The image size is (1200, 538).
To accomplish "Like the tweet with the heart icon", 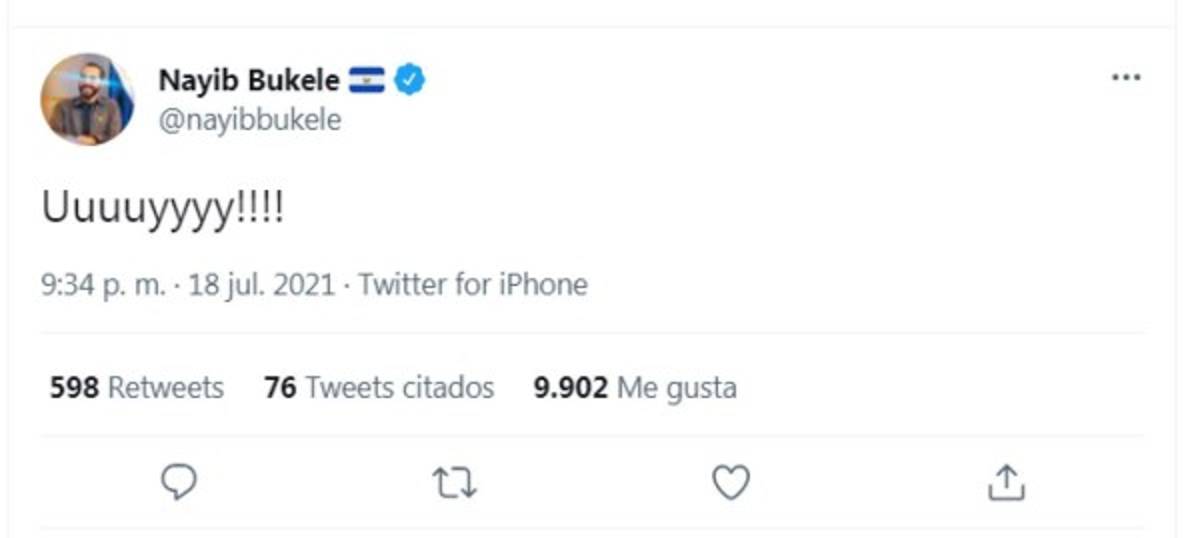I will 730,482.
